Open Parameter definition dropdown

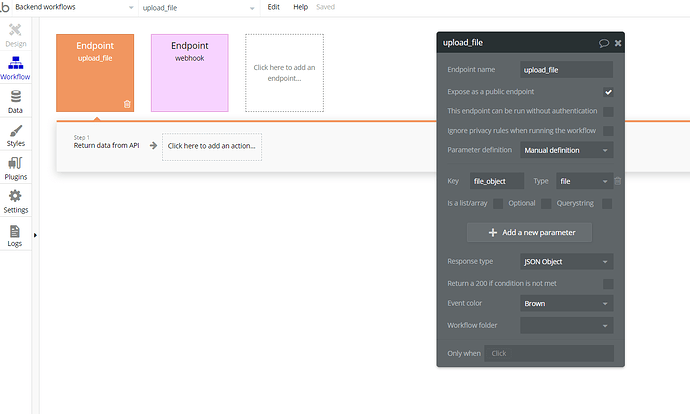(x=566, y=150)
